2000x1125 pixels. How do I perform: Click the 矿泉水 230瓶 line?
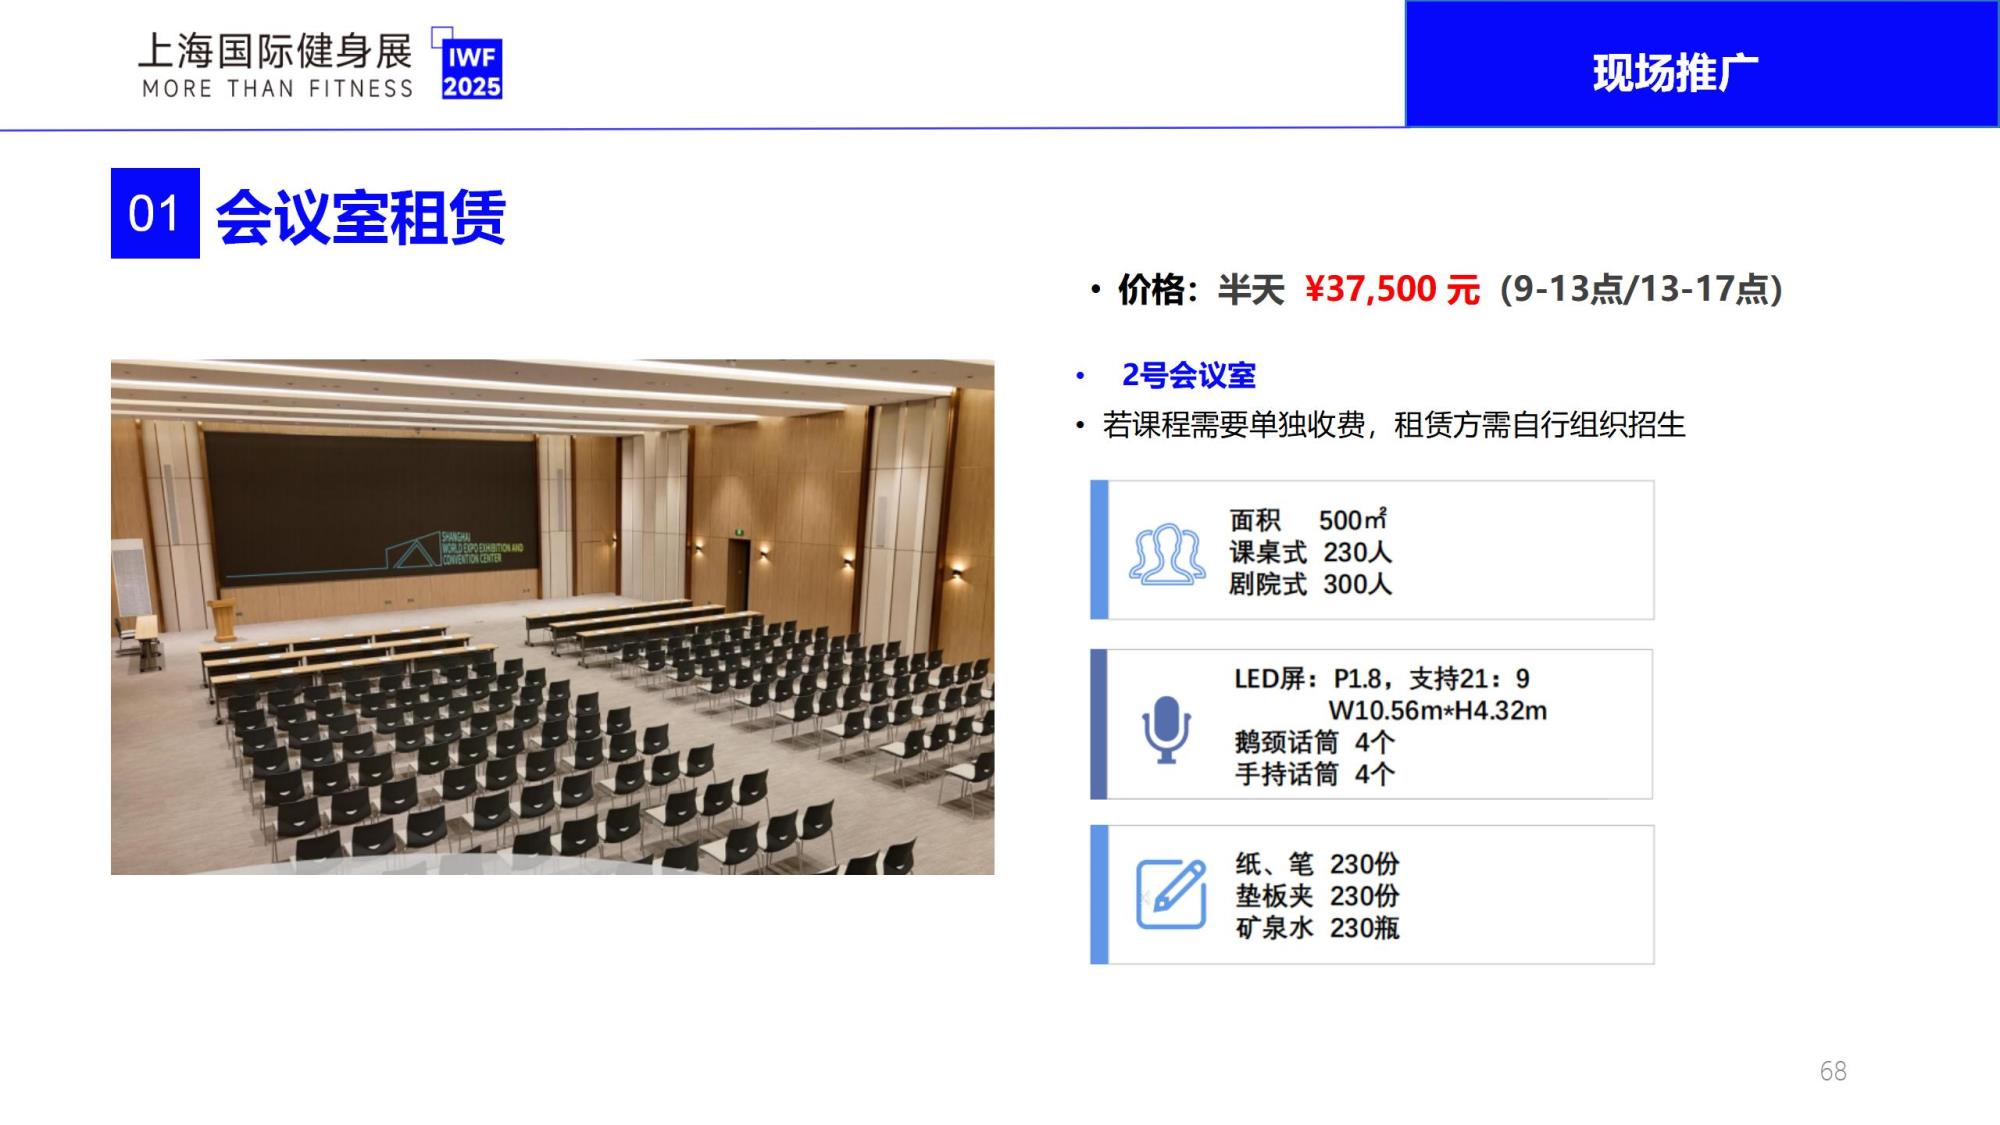(x=1317, y=928)
